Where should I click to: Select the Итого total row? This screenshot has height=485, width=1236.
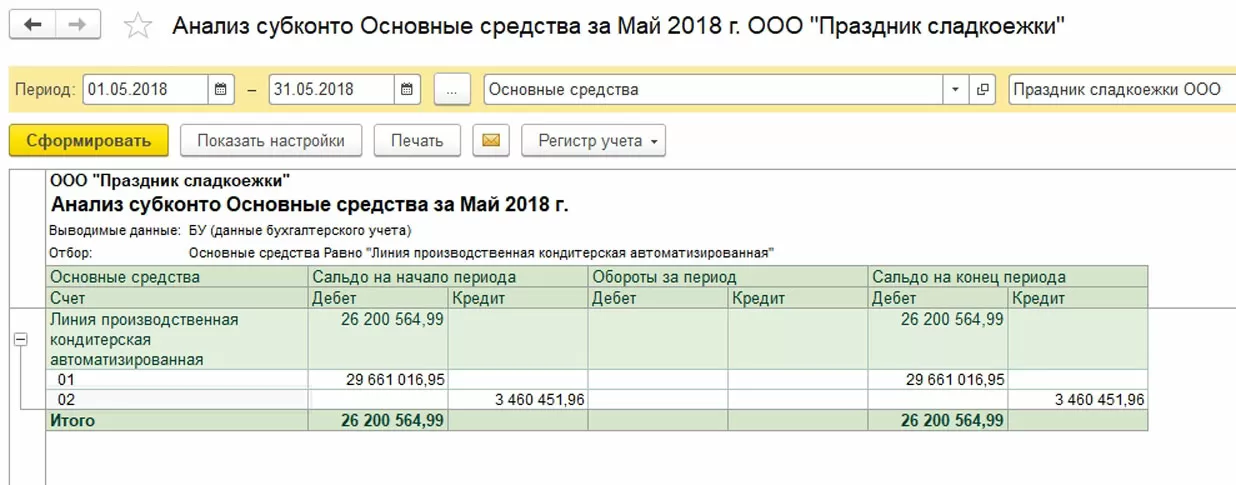(73, 421)
